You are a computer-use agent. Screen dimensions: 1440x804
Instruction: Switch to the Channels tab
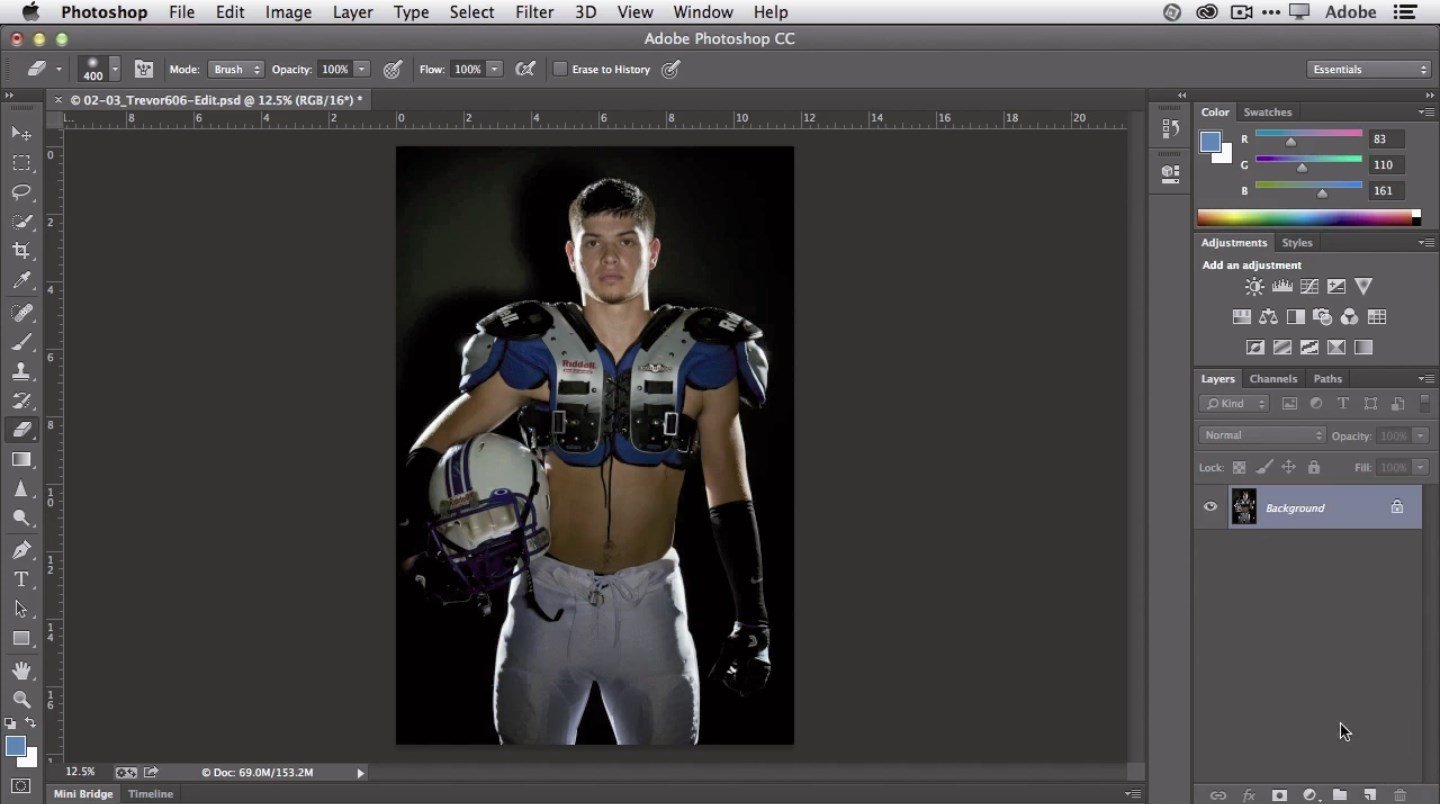pos(1273,378)
